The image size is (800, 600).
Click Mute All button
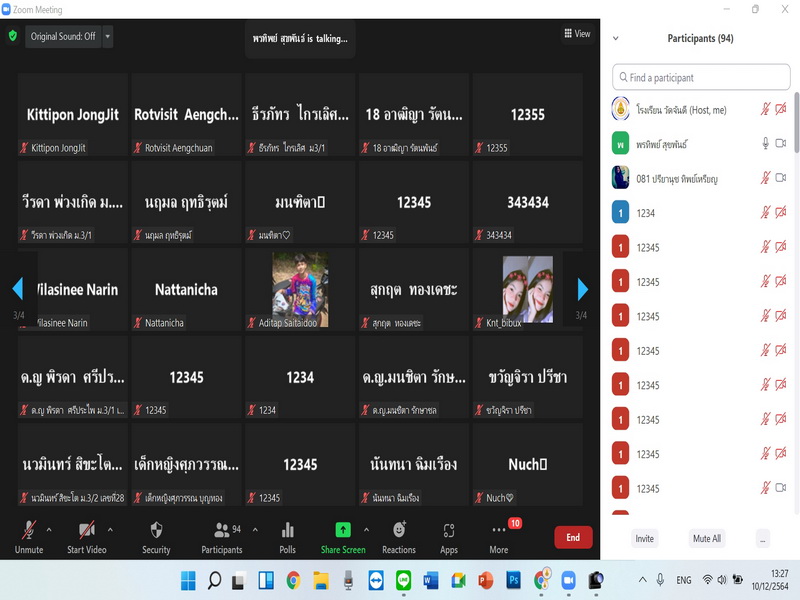pyautogui.click(x=707, y=538)
